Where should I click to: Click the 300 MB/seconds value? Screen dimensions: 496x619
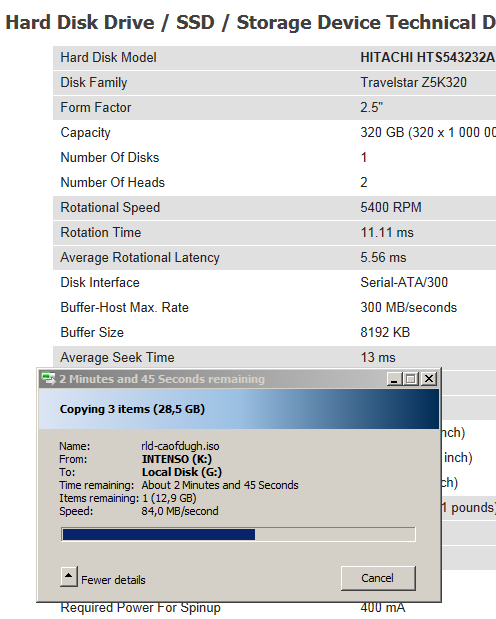pyautogui.click(x=408, y=308)
